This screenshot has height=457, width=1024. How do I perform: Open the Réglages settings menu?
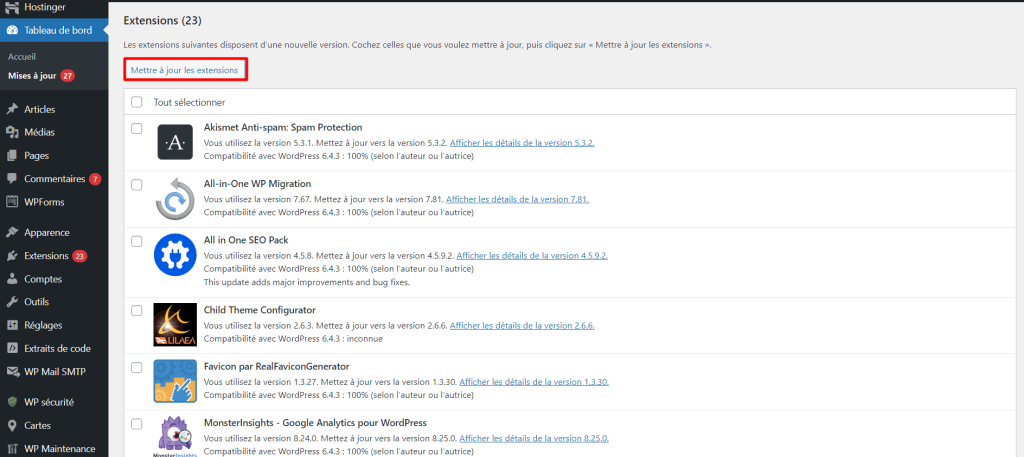point(43,325)
